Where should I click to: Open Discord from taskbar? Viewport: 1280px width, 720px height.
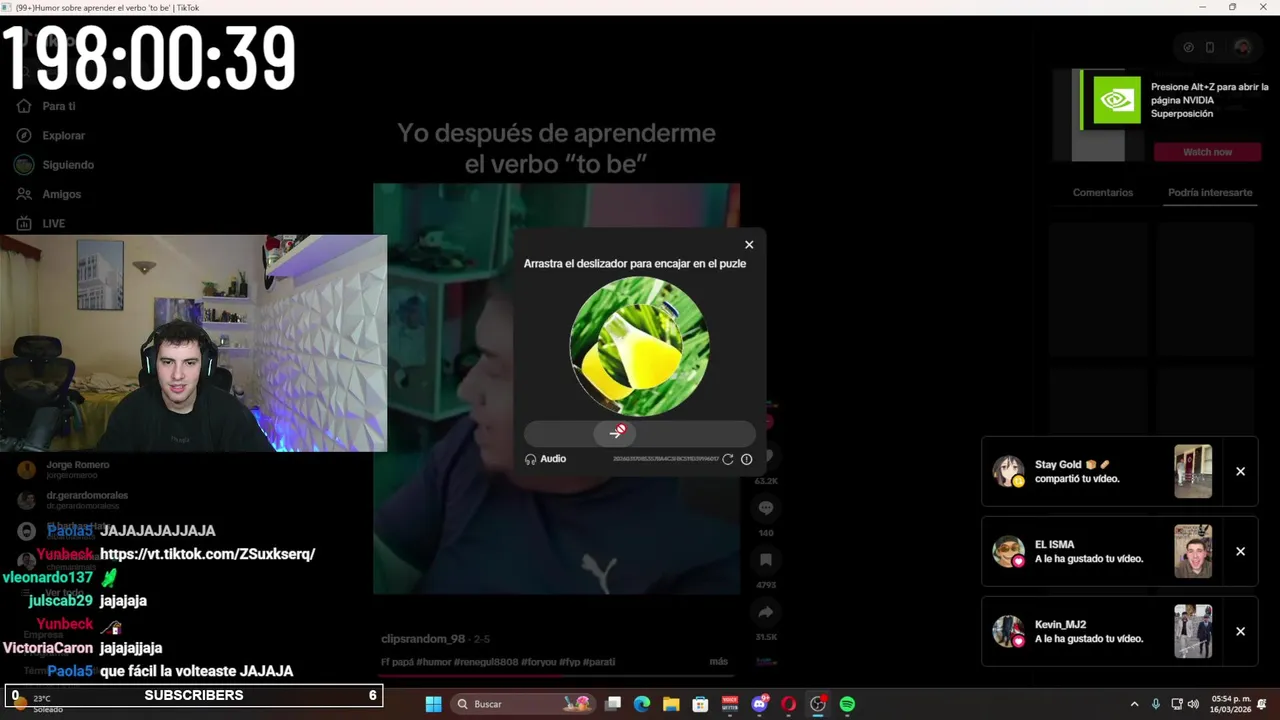click(759, 704)
